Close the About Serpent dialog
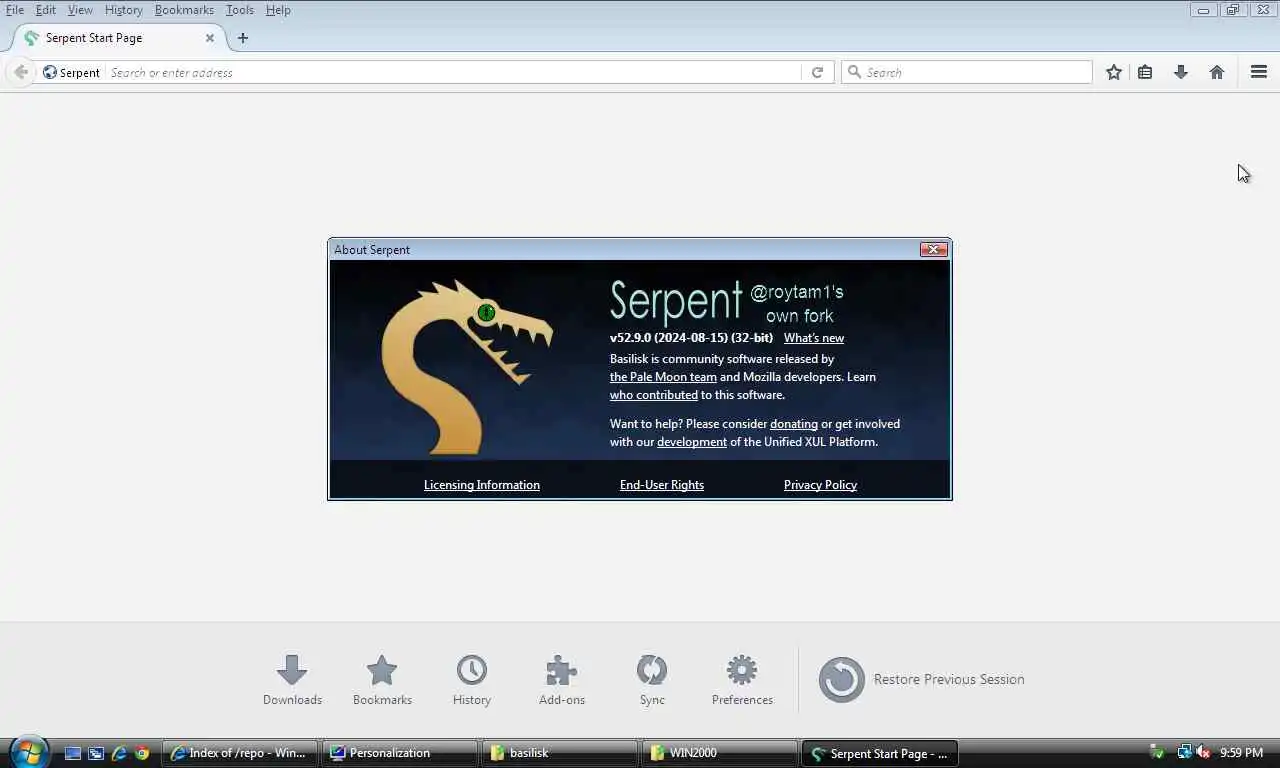 coord(934,249)
